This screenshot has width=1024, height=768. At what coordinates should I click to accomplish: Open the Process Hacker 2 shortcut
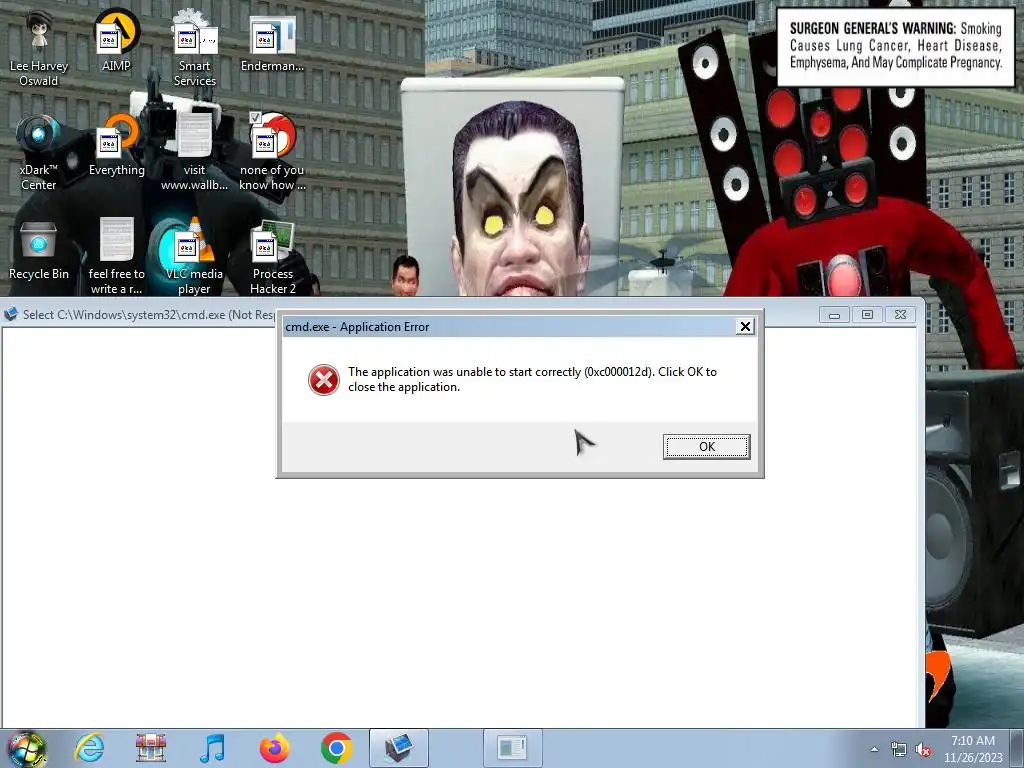tap(272, 257)
